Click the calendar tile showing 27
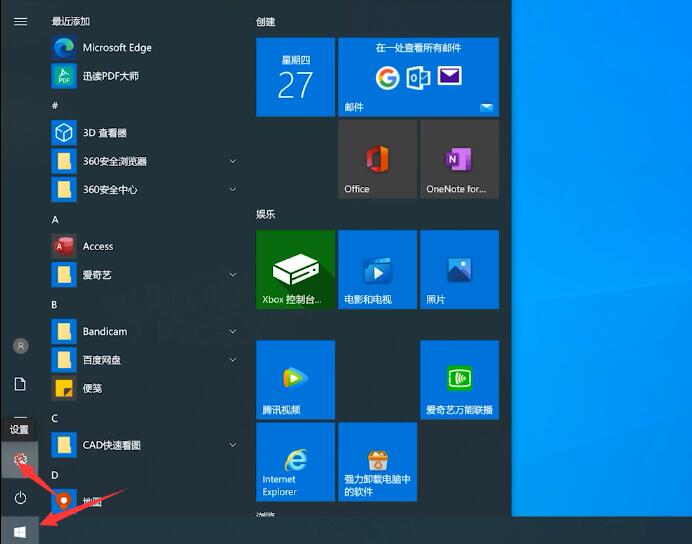The height and width of the screenshot is (544, 692). click(295, 77)
